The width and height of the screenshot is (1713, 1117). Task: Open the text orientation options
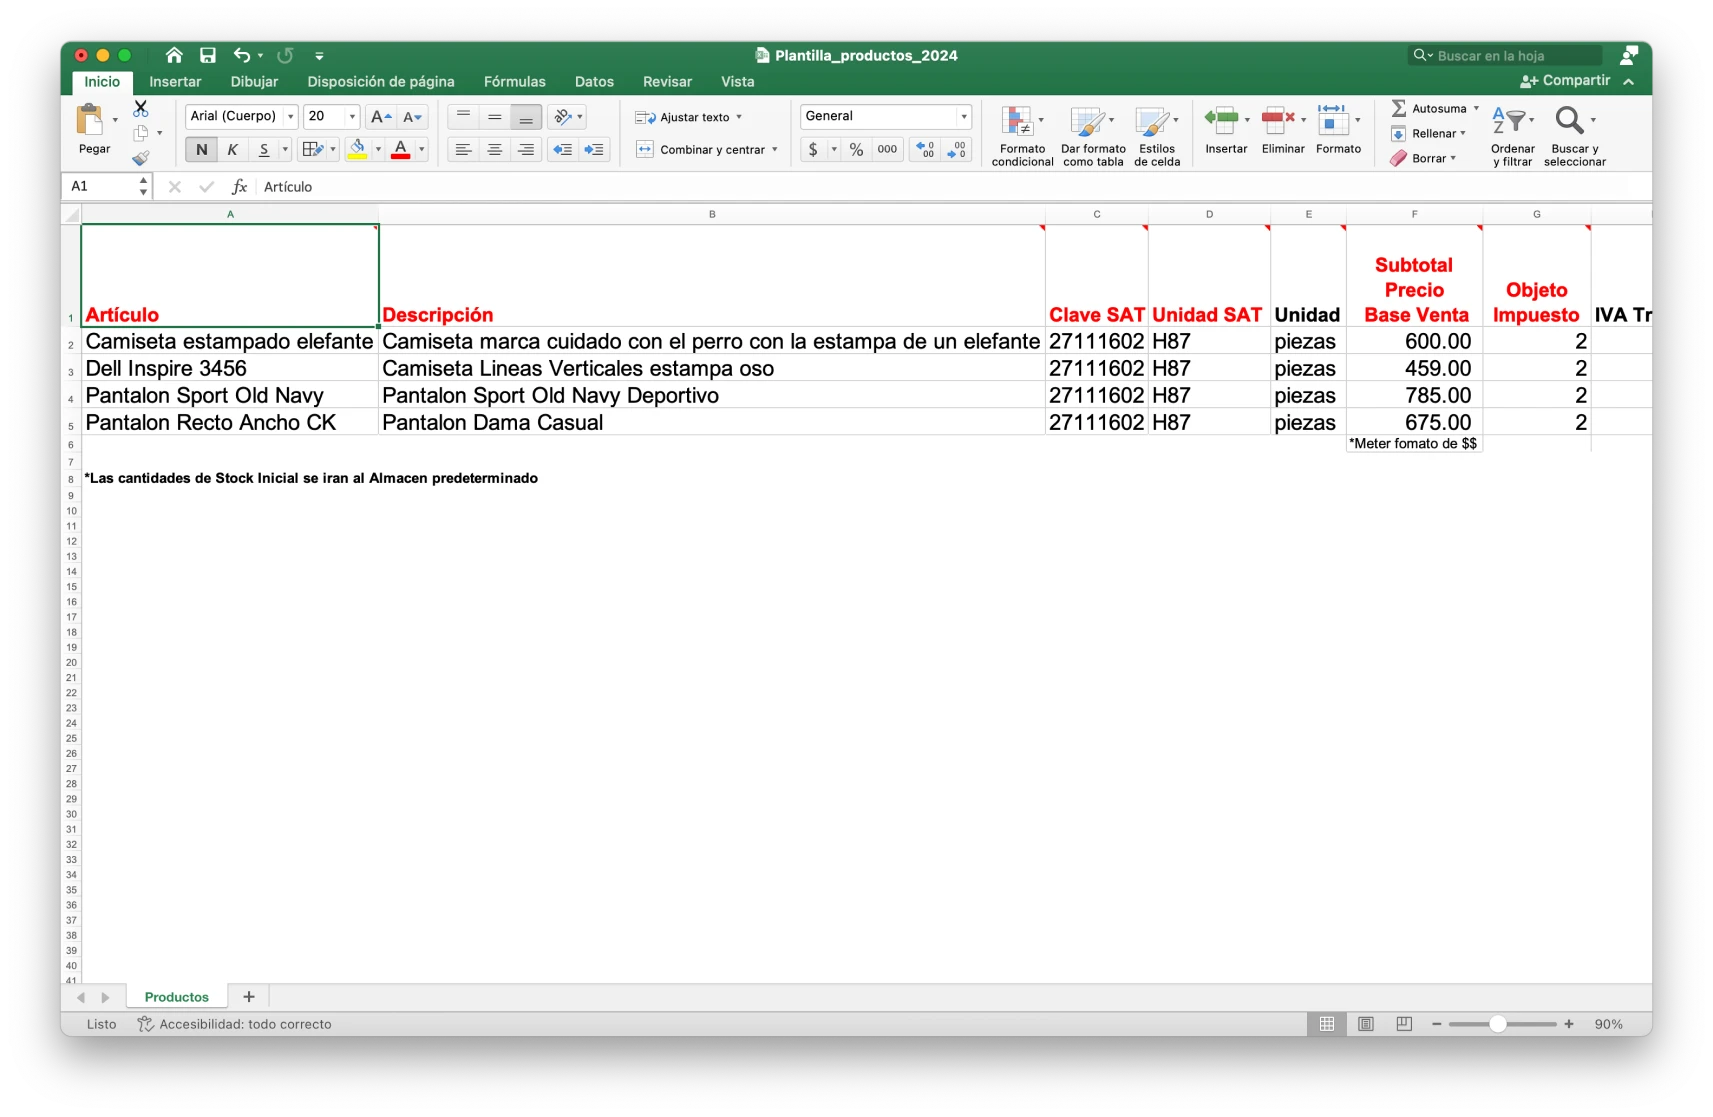[x=568, y=117]
